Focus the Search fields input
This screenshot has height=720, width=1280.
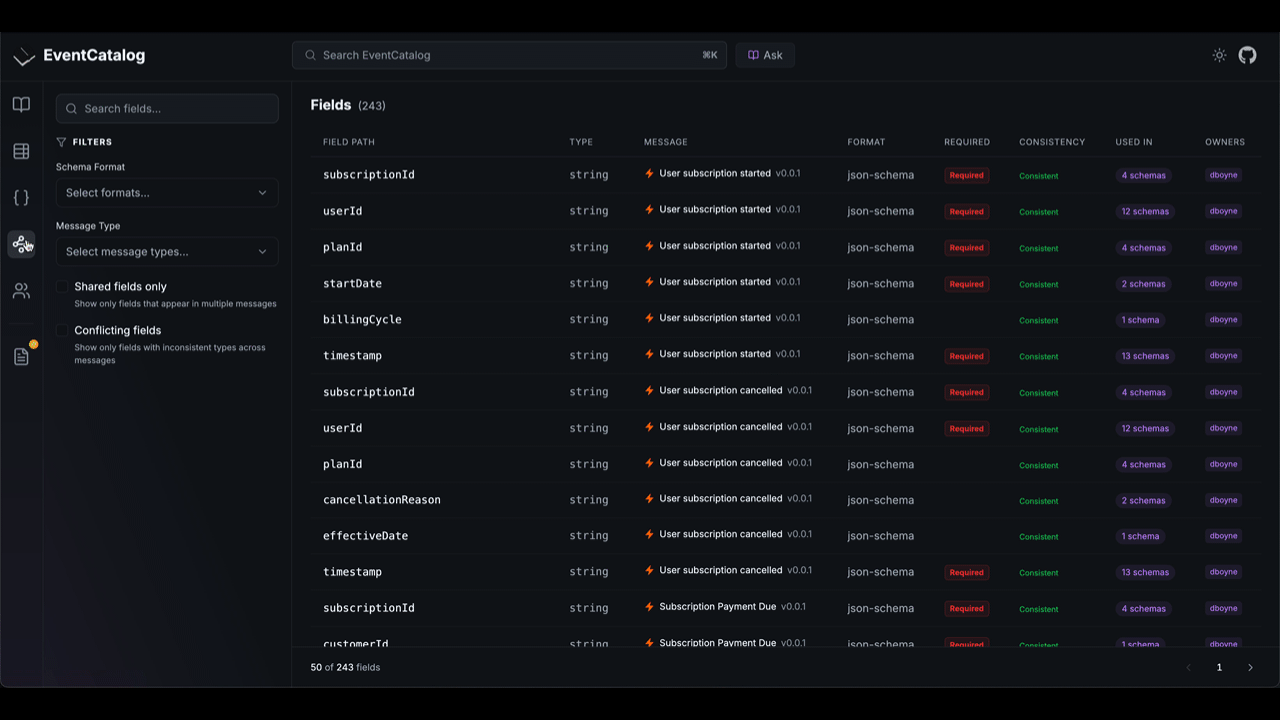(x=167, y=108)
